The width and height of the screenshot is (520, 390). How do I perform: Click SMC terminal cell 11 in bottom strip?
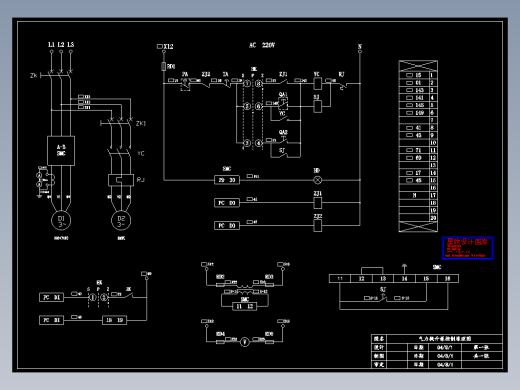[340, 279]
